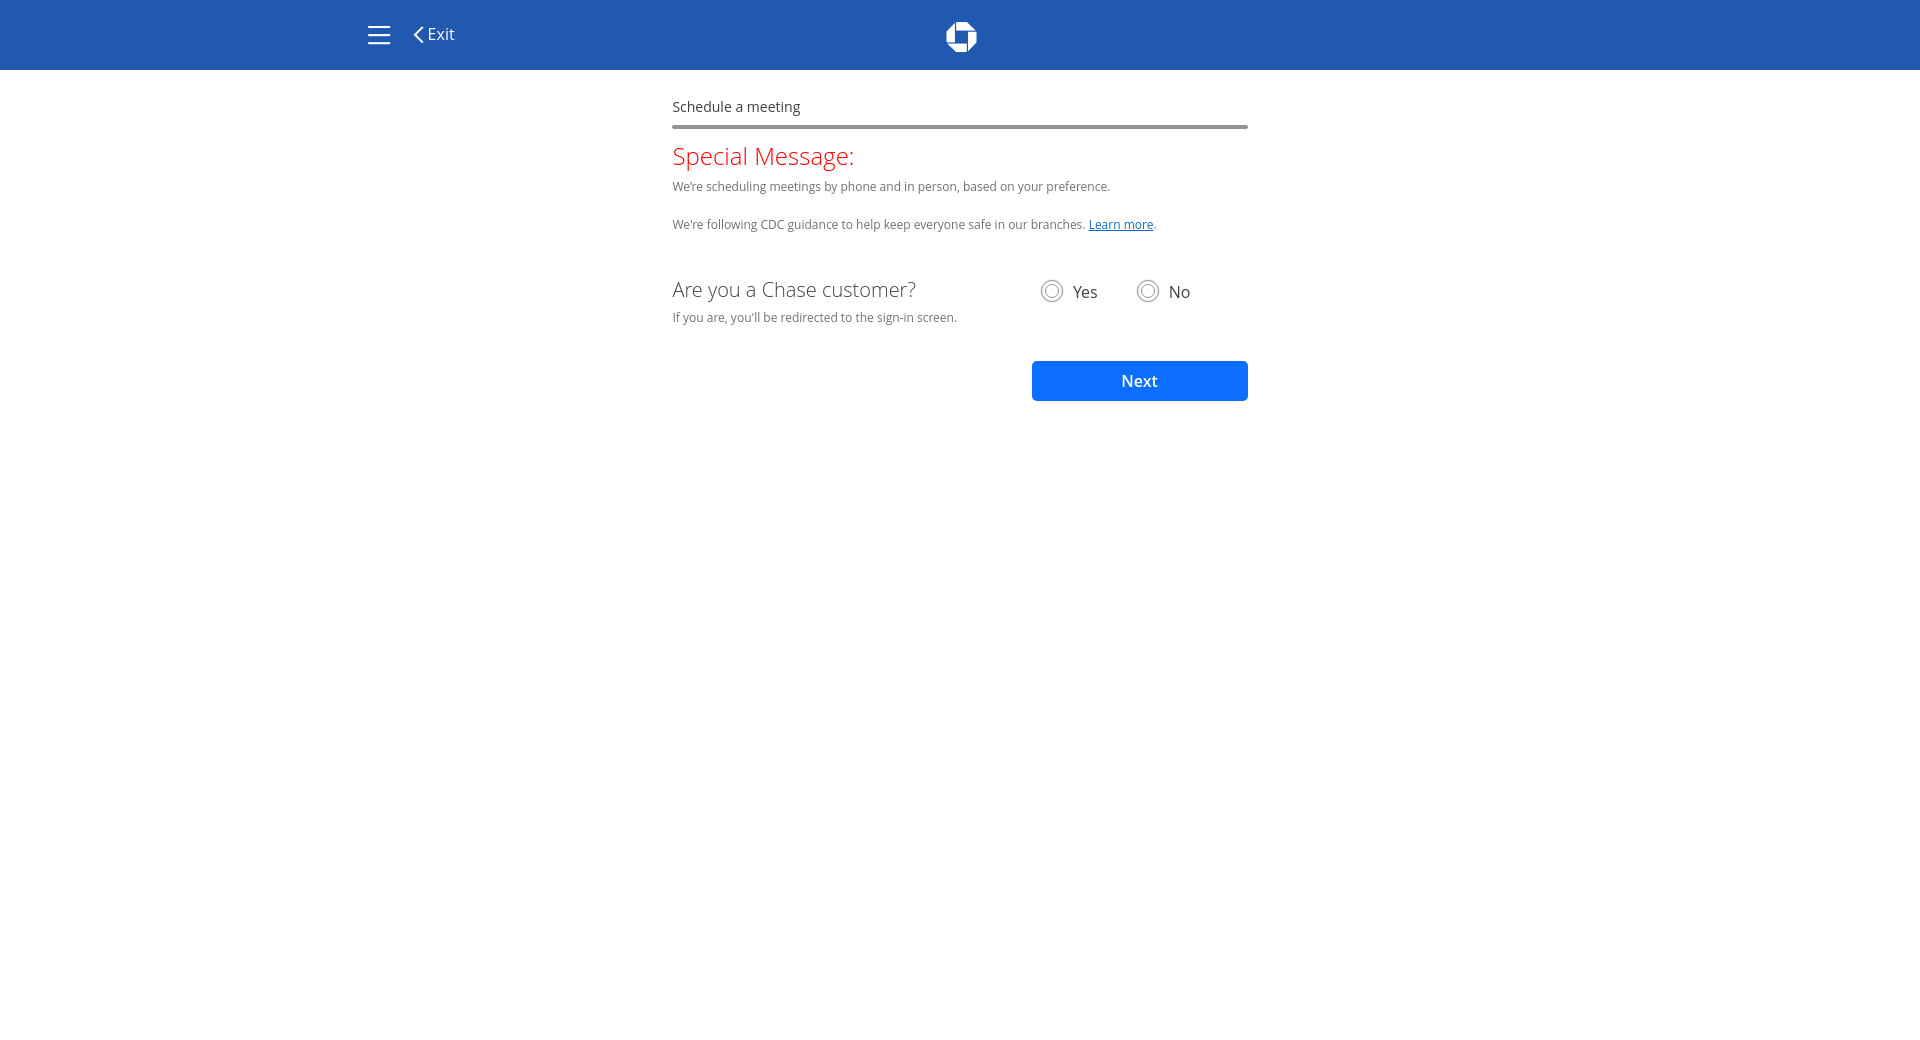Click the "Are you a Chase customer?" question

794,290
